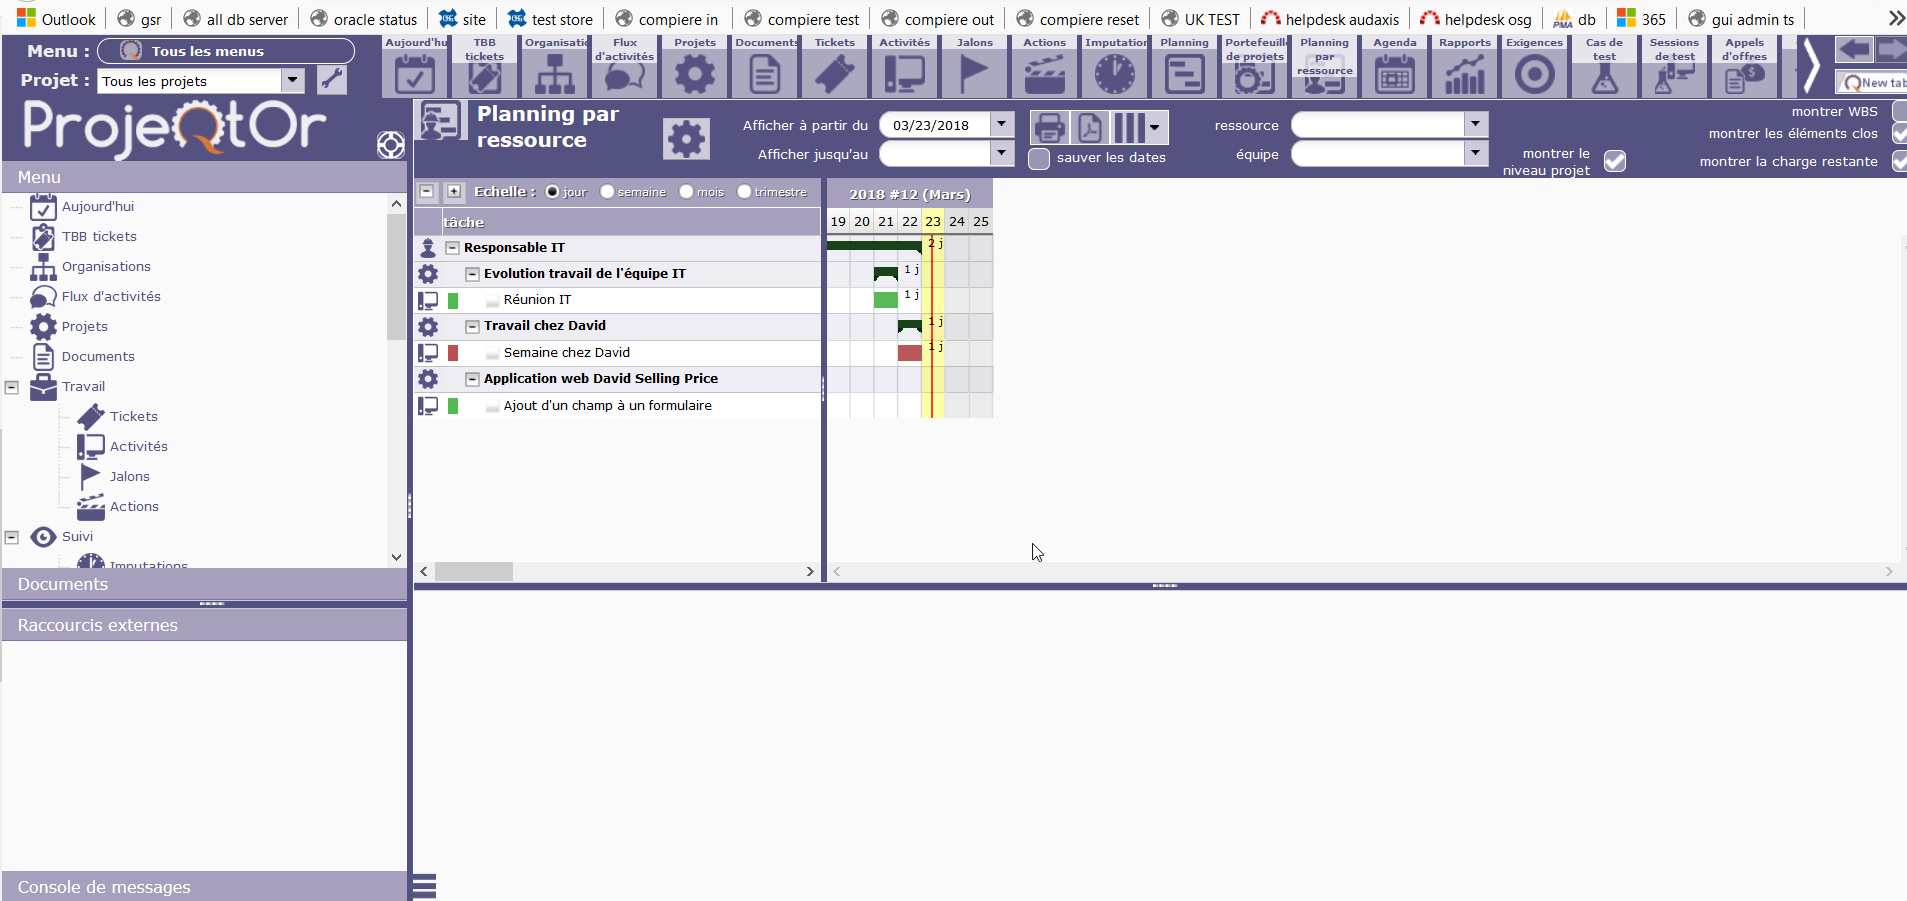Open columns selector dropdown arrow

pos(1155,128)
